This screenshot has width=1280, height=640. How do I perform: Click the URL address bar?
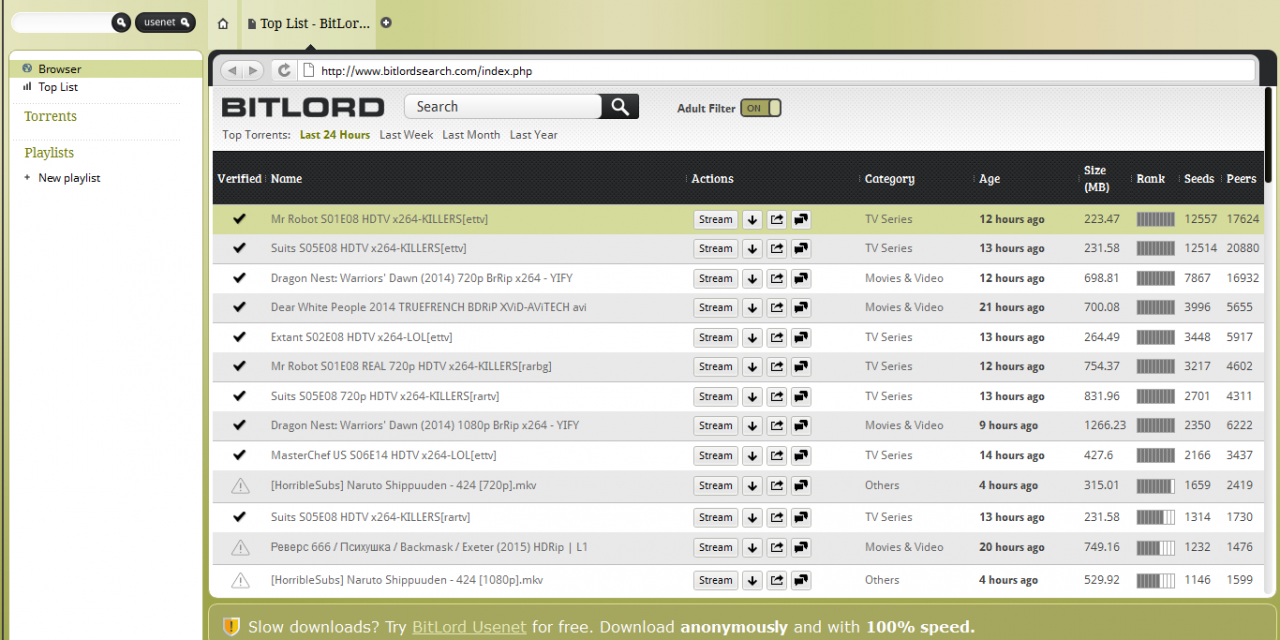[778, 71]
